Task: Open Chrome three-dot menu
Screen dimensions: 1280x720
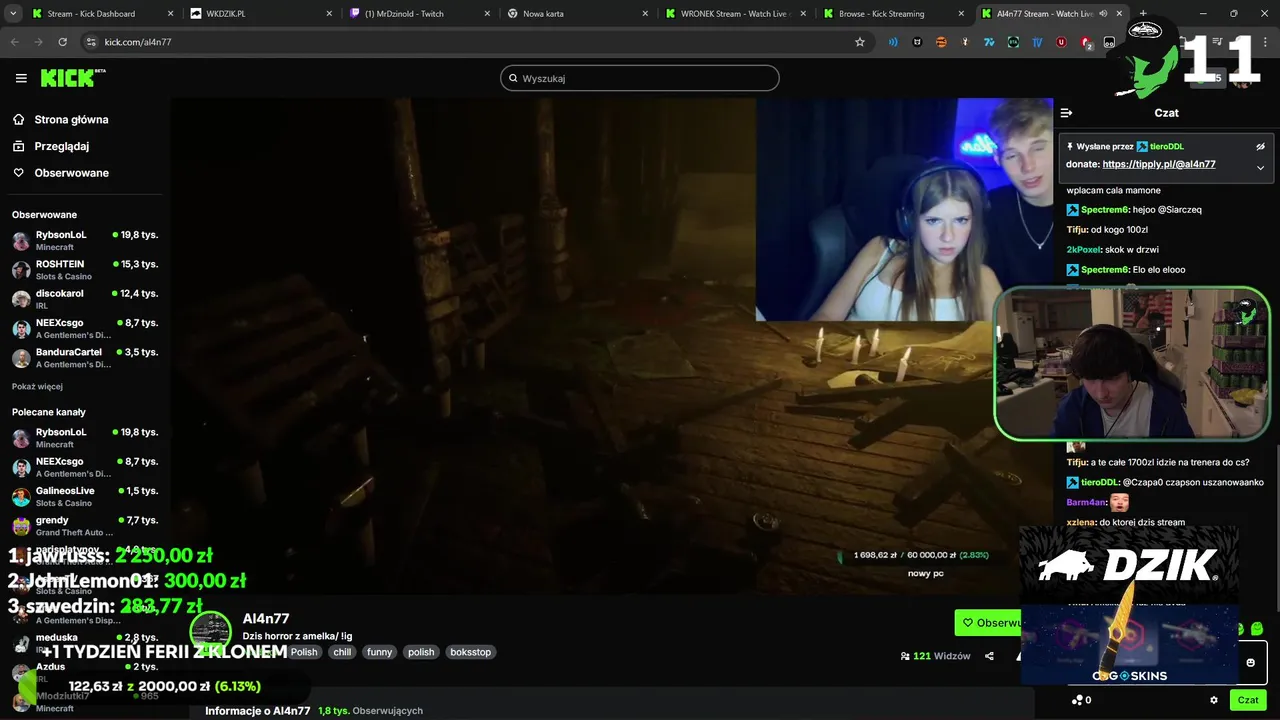Action: tap(1265, 42)
